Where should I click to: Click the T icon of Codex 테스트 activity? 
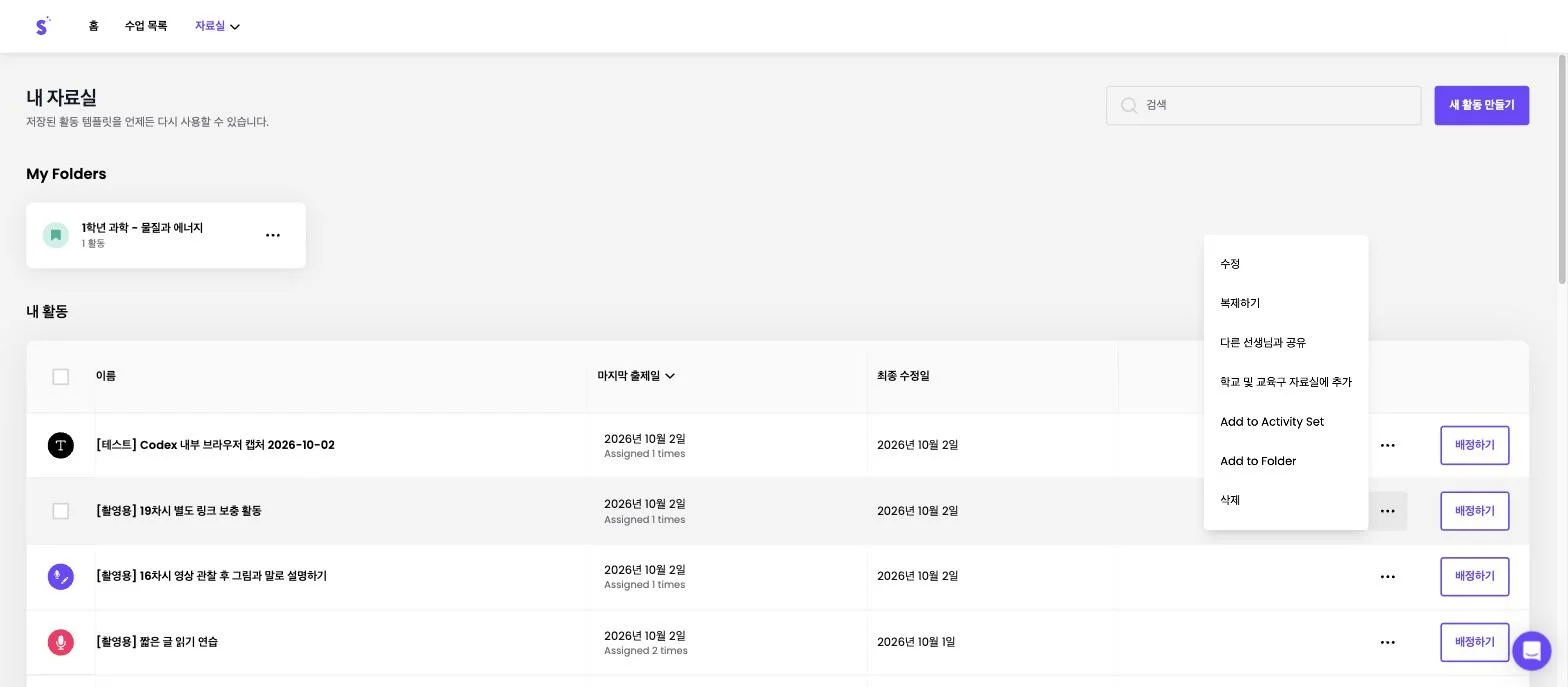[61, 445]
